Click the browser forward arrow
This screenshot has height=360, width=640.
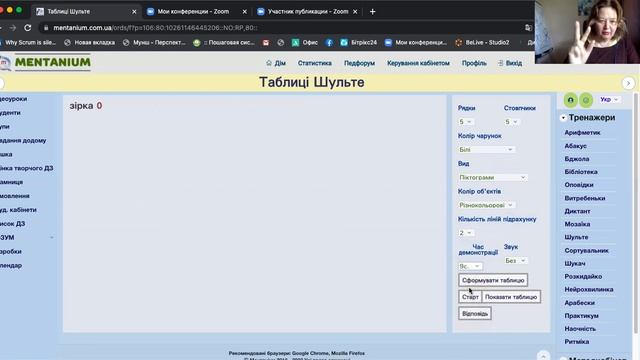[13, 28]
